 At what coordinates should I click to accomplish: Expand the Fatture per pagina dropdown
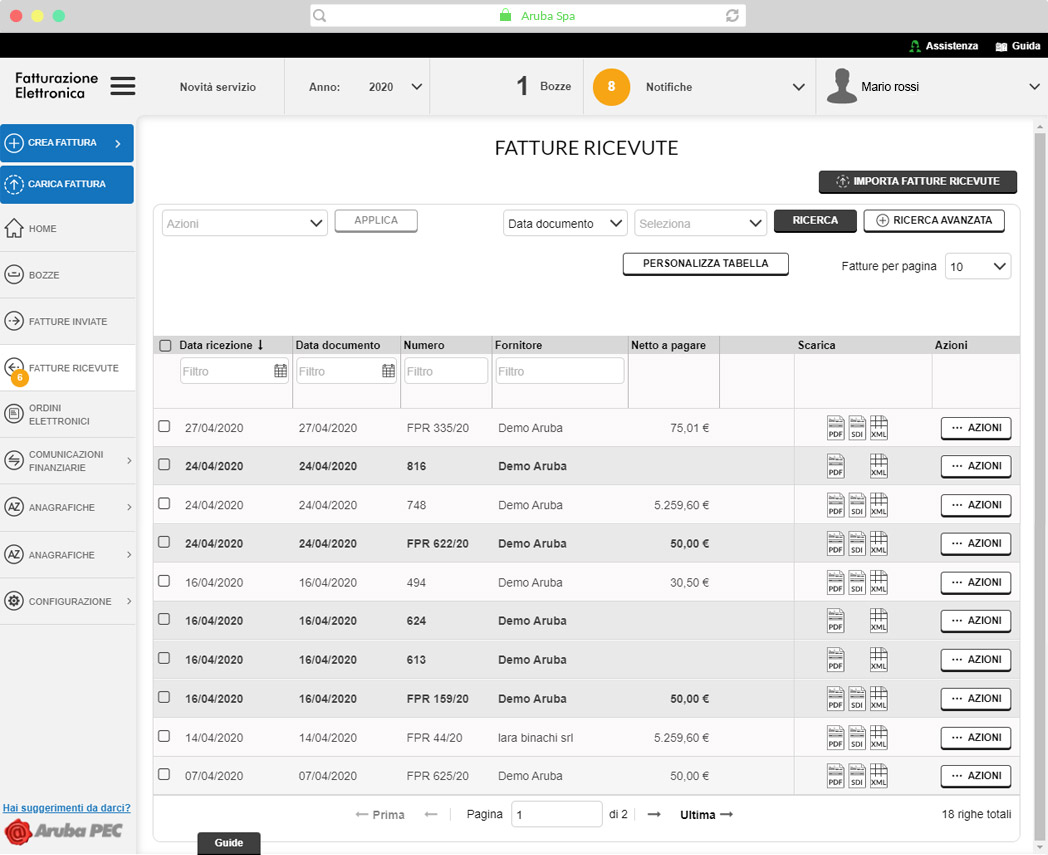pyautogui.click(x=977, y=267)
